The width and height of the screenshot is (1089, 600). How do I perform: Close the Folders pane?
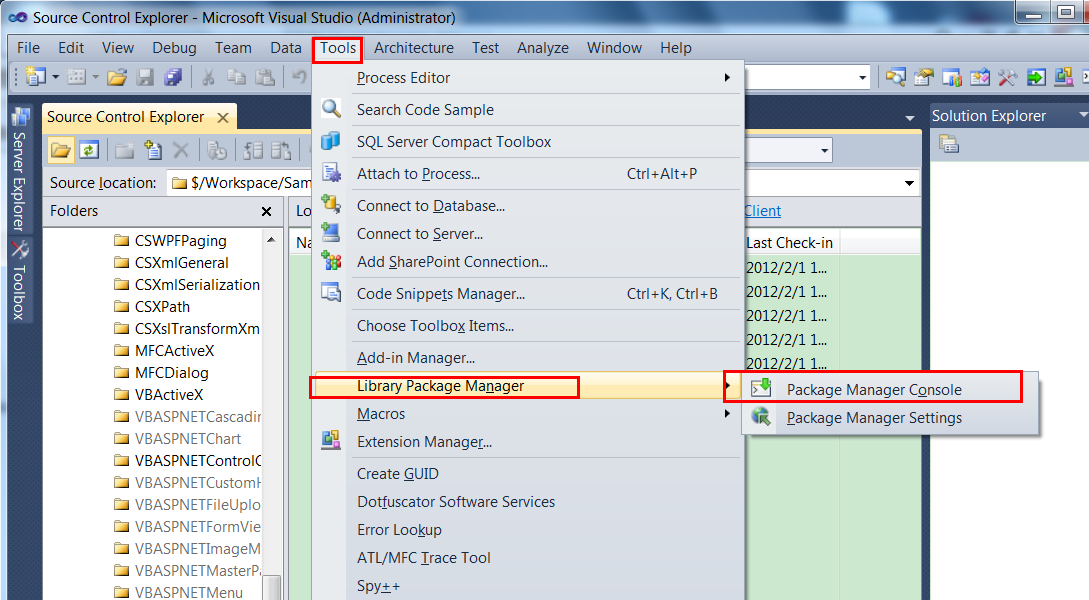(x=267, y=211)
